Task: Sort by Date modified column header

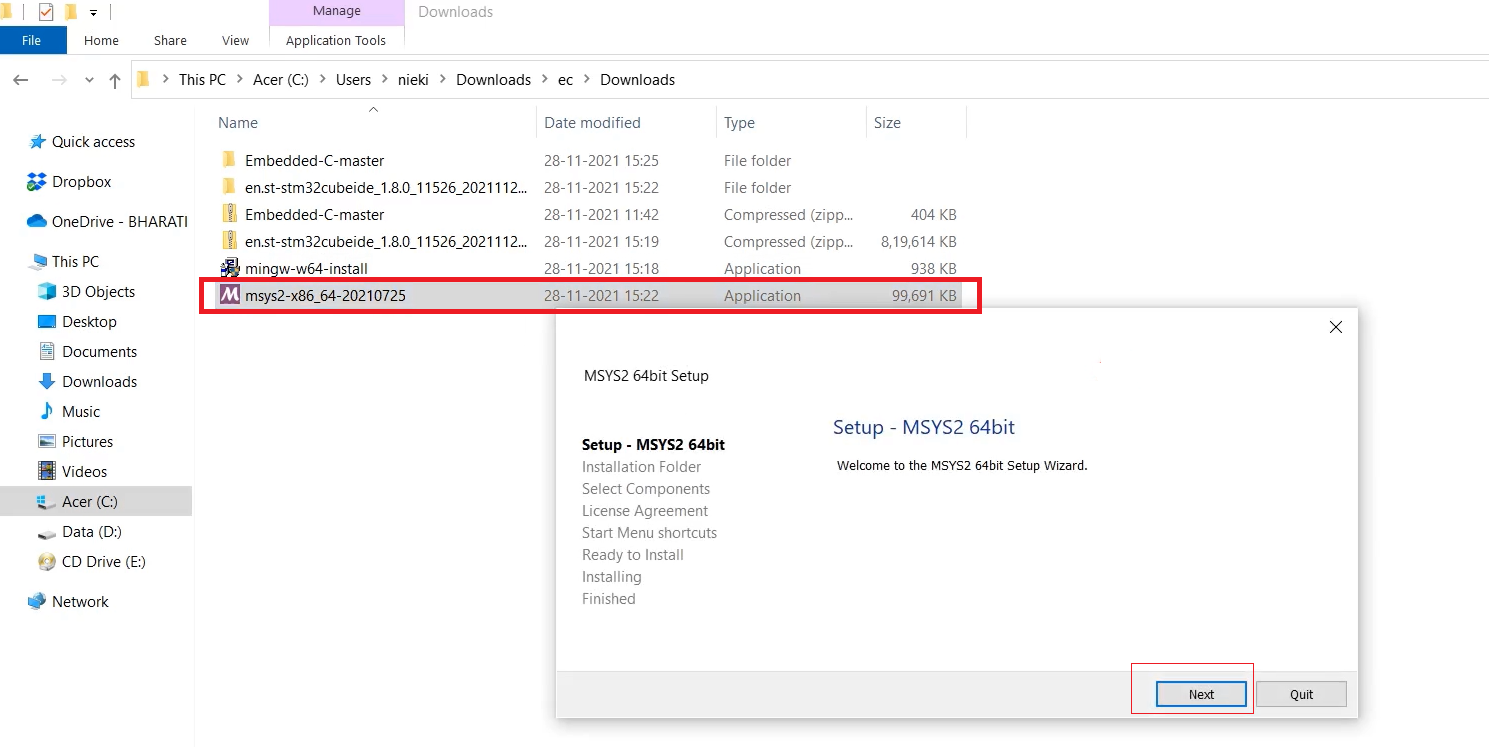Action: (x=626, y=123)
